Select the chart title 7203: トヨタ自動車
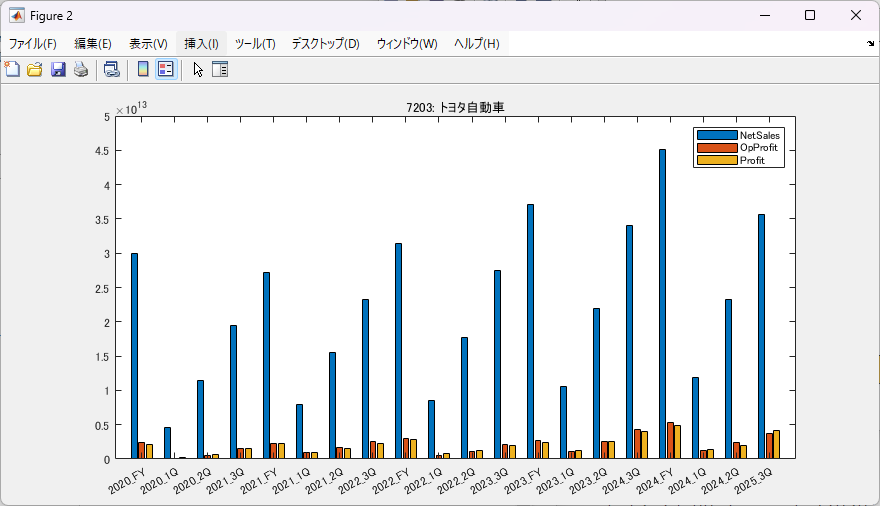Screen dimensions: 880x506 [455, 107]
